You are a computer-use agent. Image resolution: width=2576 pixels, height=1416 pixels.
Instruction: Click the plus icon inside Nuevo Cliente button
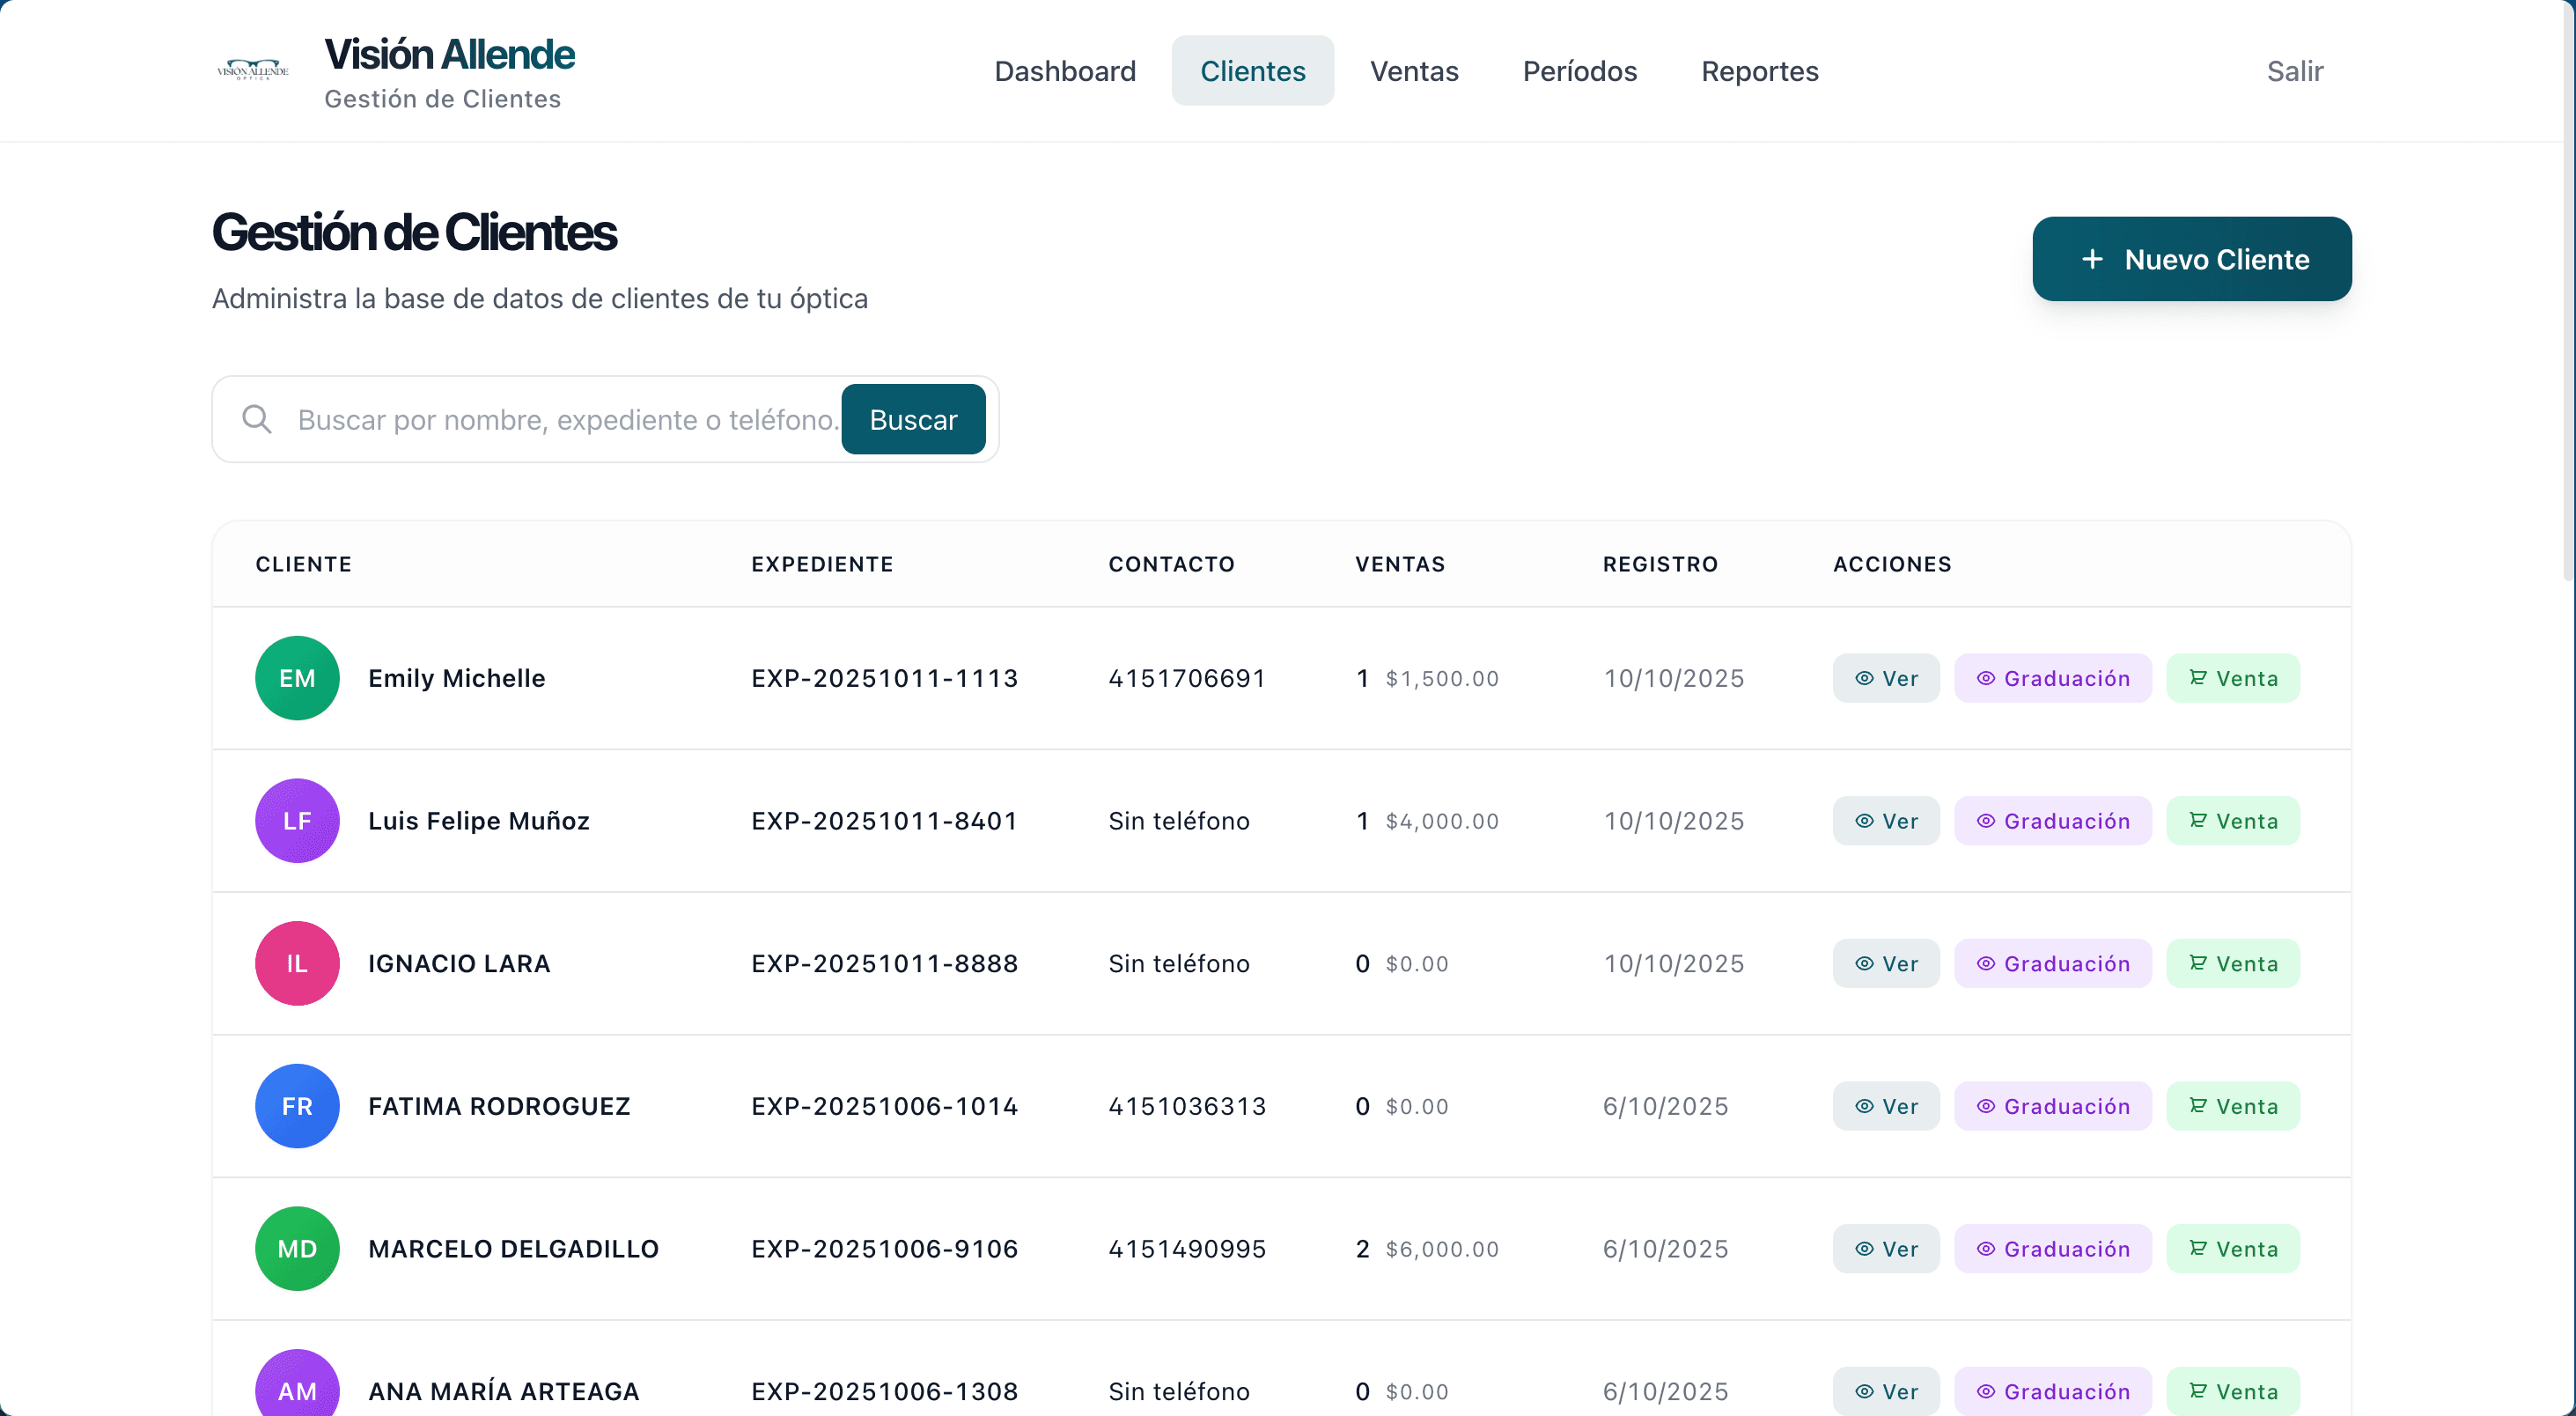point(2092,259)
